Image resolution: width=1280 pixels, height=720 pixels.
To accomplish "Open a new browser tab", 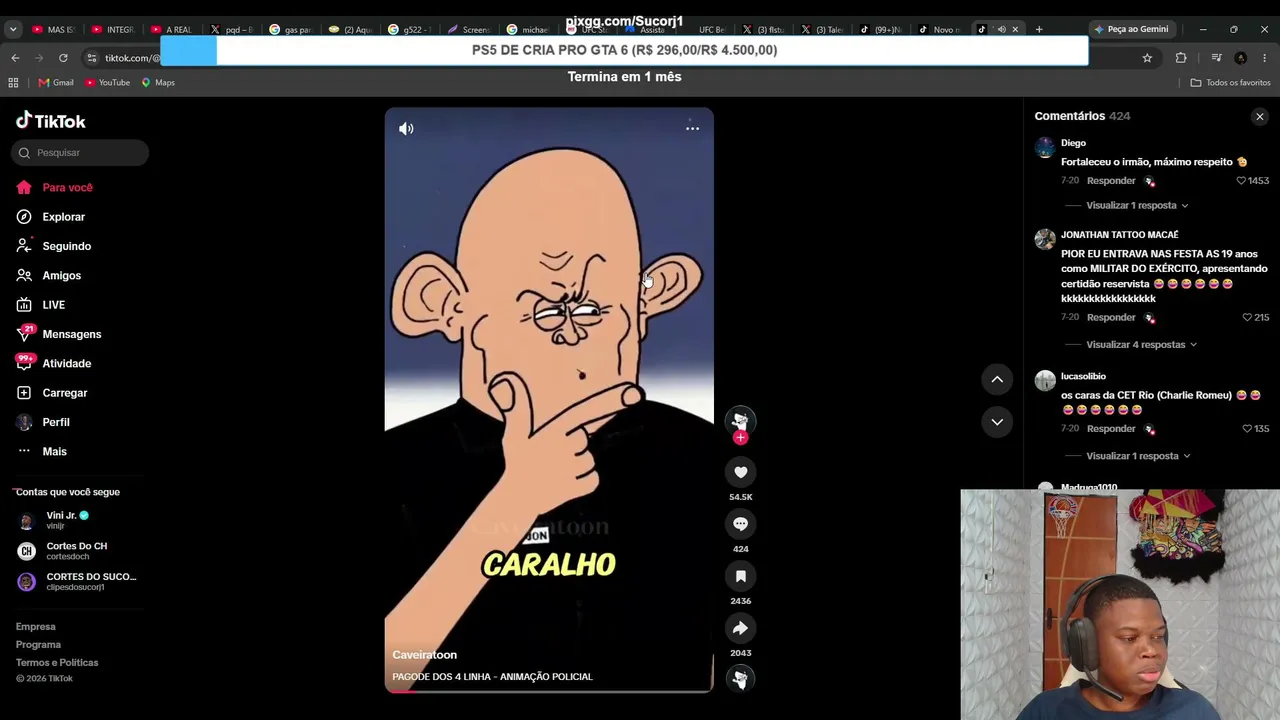I will click(x=1039, y=29).
